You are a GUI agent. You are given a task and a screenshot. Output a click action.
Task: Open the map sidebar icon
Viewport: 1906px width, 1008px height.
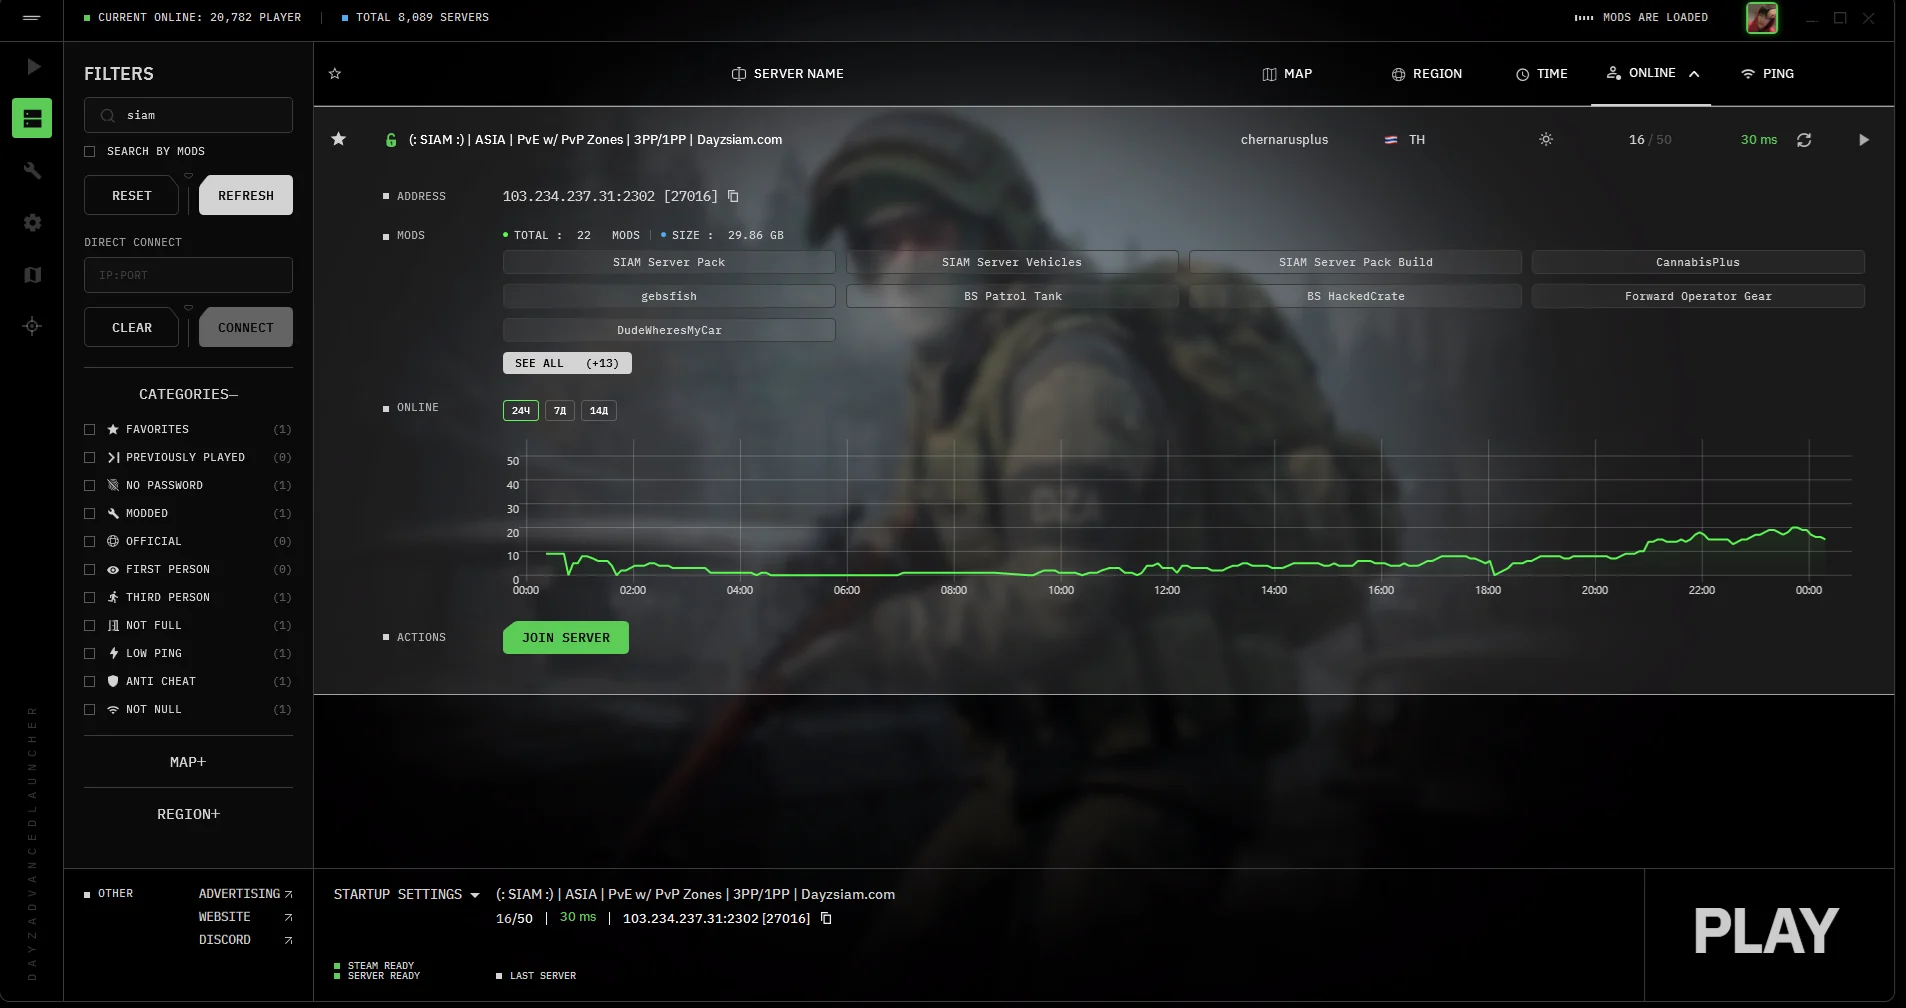[x=32, y=275]
